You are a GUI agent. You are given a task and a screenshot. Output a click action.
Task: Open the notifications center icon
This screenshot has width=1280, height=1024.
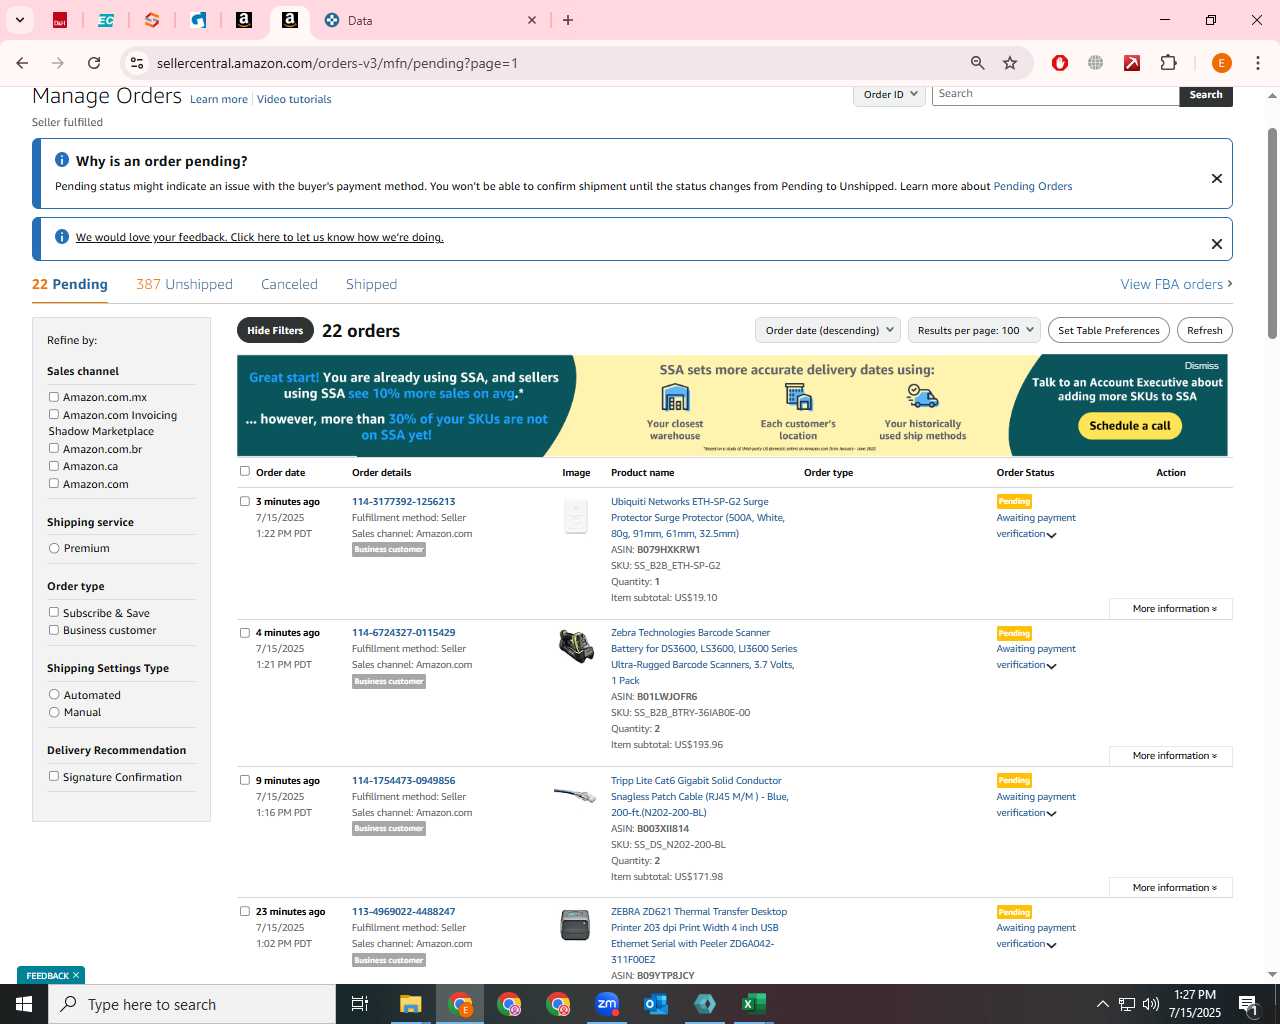click(x=1247, y=1004)
